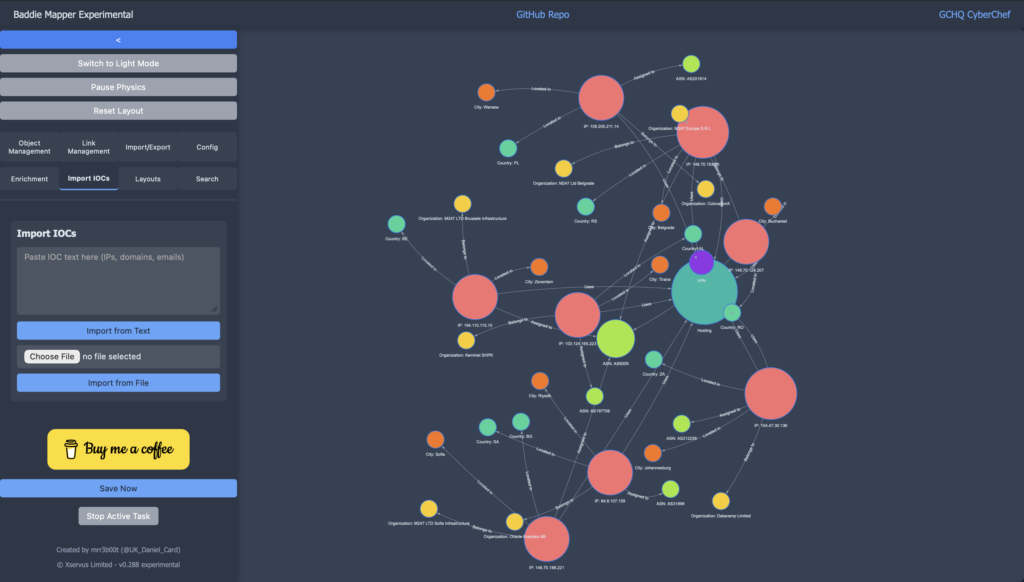Image resolution: width=1024 pixels, height=582 pixels.
Task: Select the IP 154.47.30.136 node
Action: pyautogui.click(x=770, y=393)
